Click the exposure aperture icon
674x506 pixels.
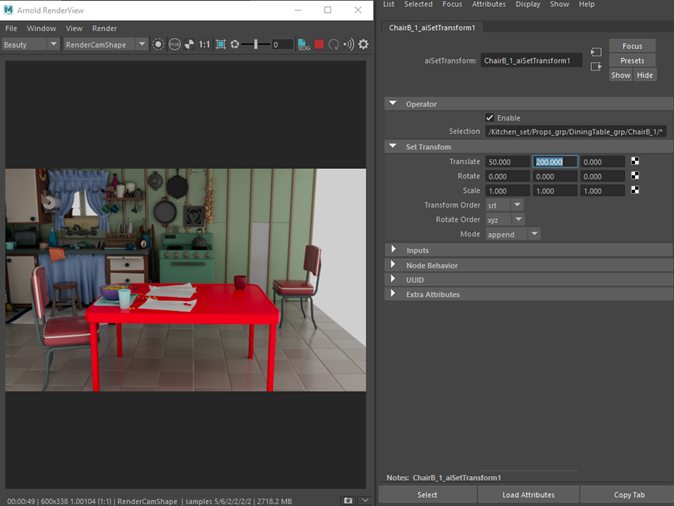235,44
